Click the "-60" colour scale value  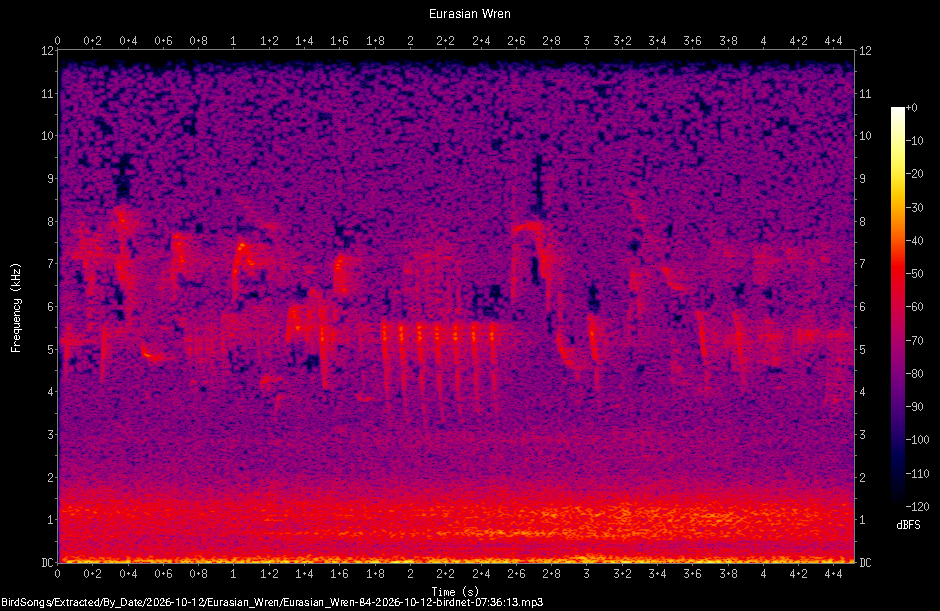914,307
